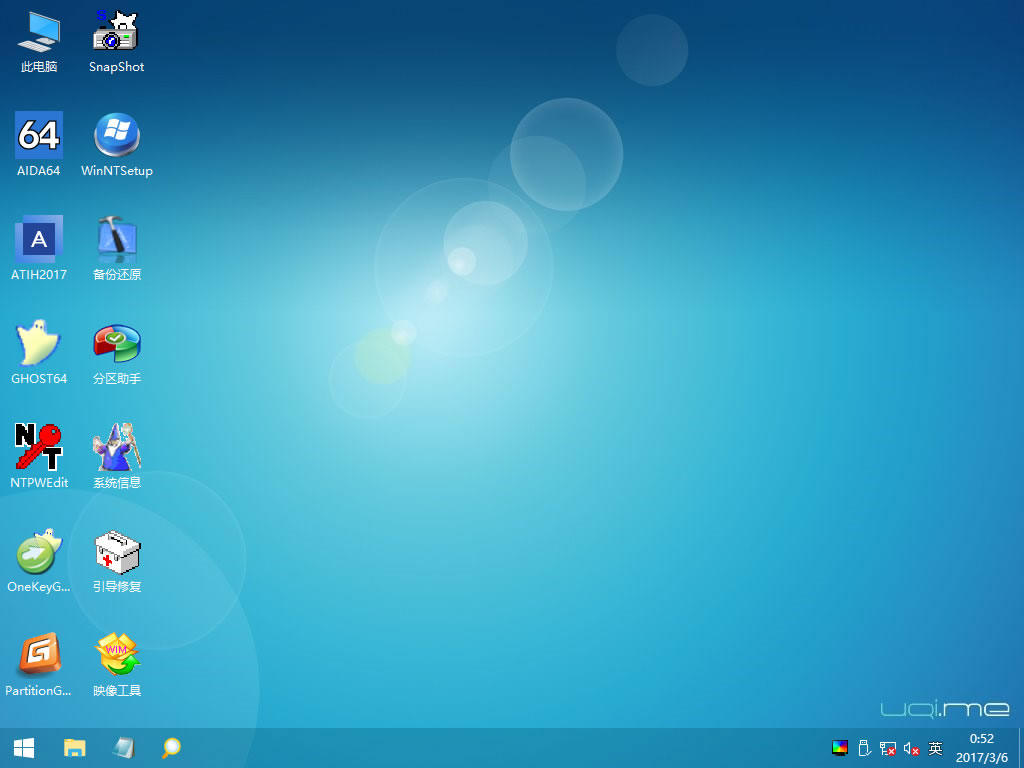The height and width of the screenshot is (768, 1024).
Task: Switch the 英 input method indicator
Action: click(x=935, y=748)
